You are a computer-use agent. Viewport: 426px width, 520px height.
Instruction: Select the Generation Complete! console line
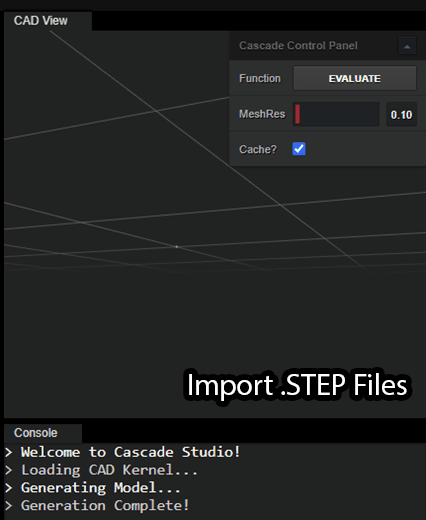[105, 506]
